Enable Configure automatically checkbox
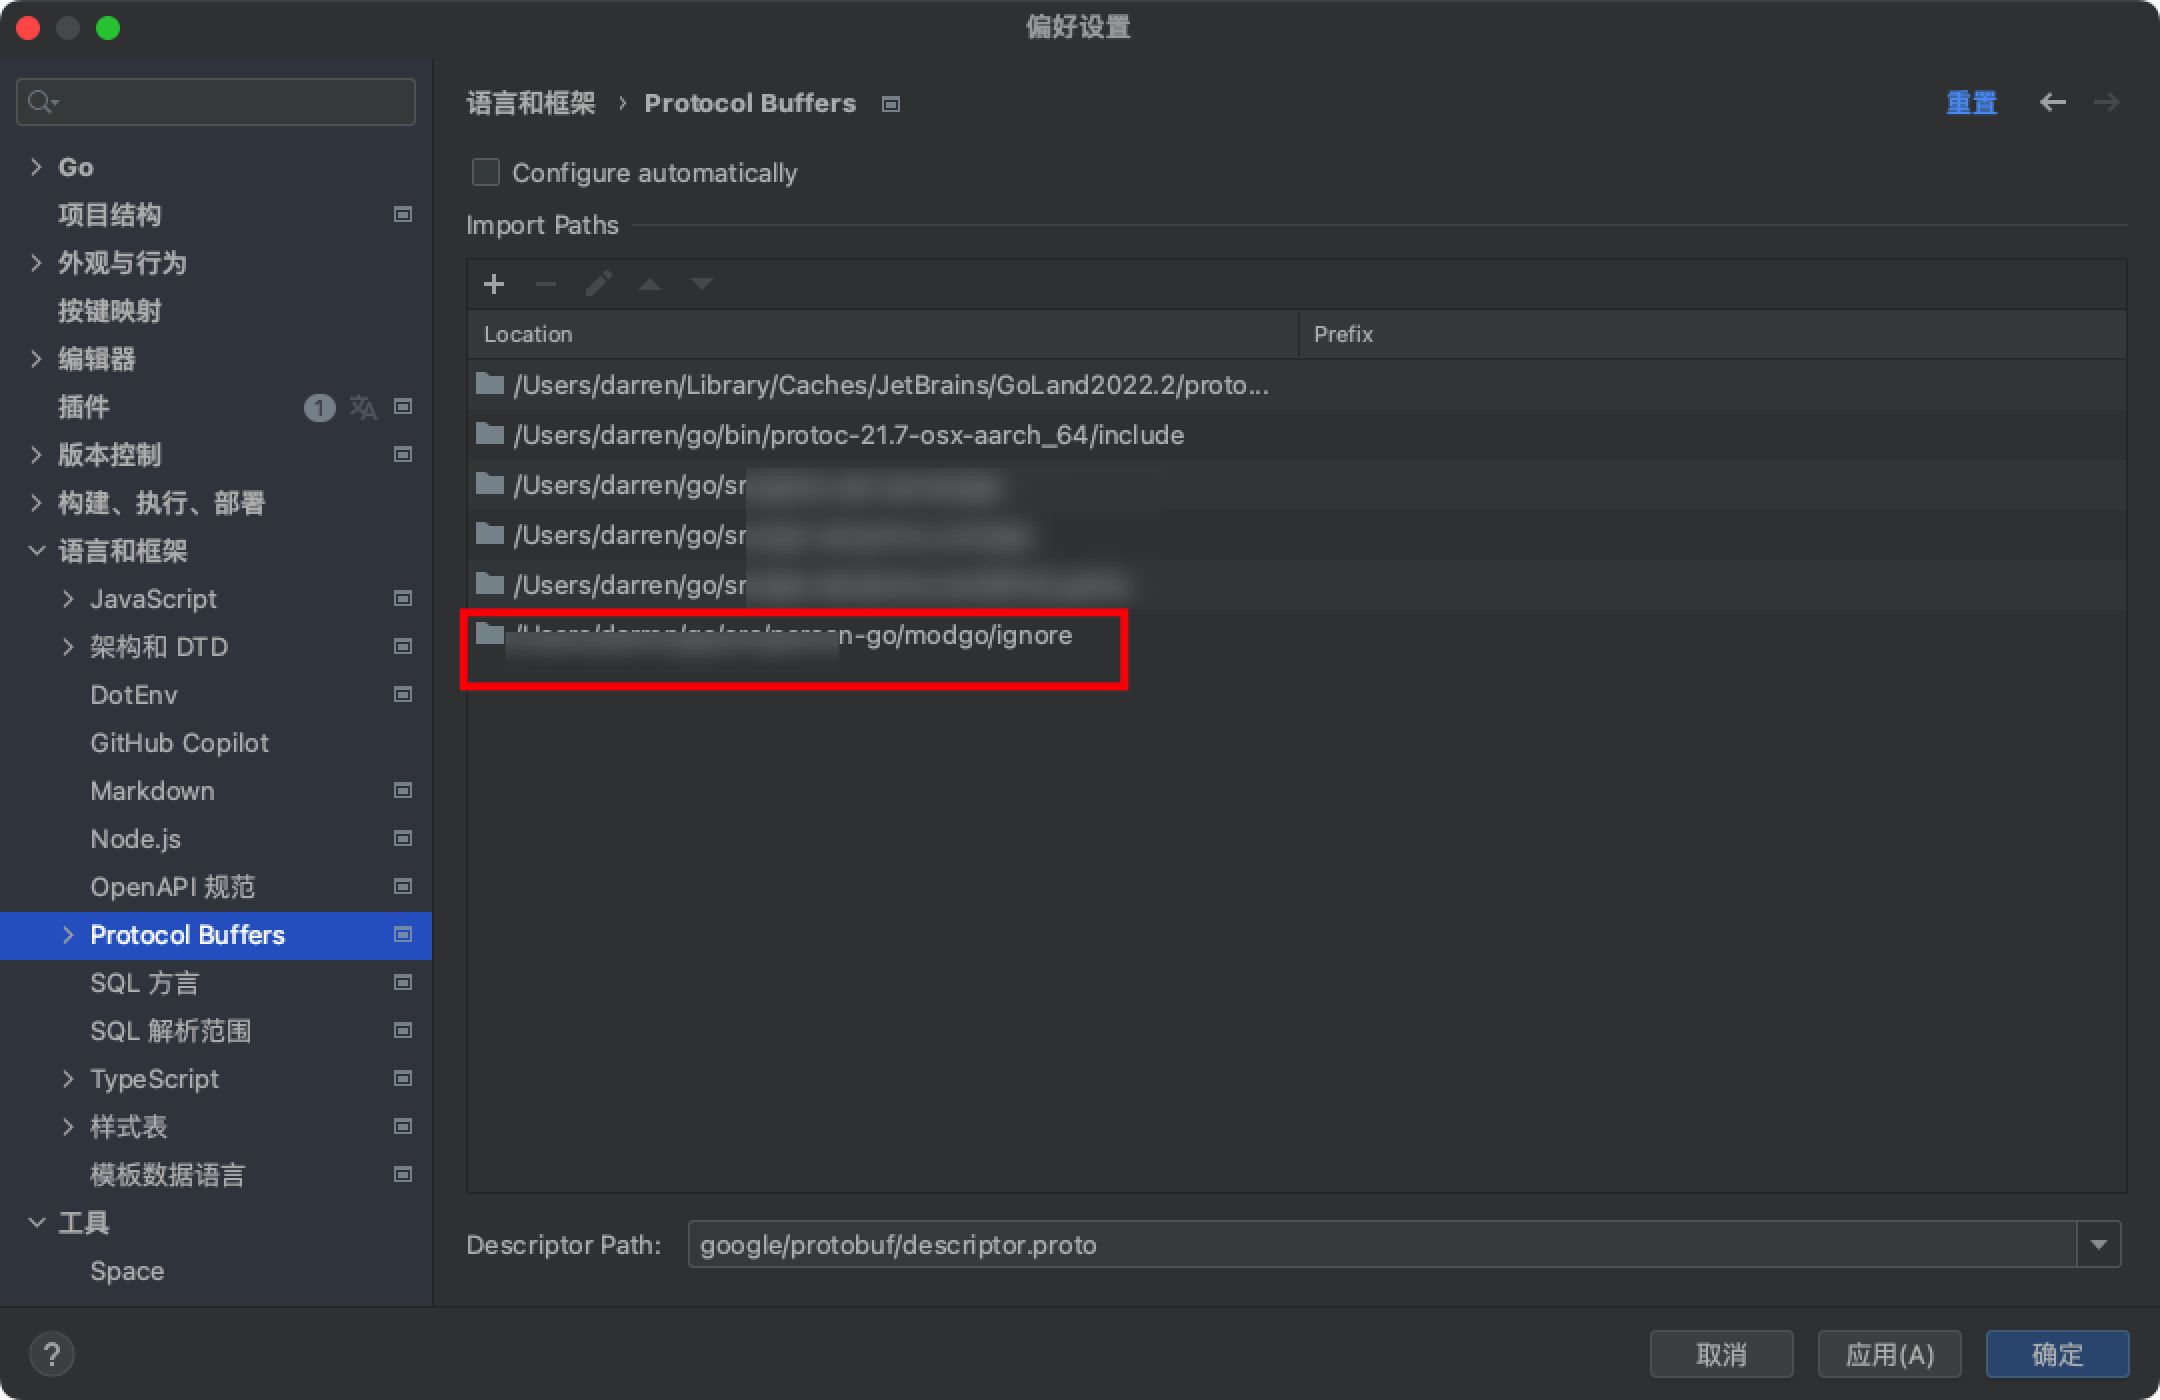 click(x=486, y=173)
